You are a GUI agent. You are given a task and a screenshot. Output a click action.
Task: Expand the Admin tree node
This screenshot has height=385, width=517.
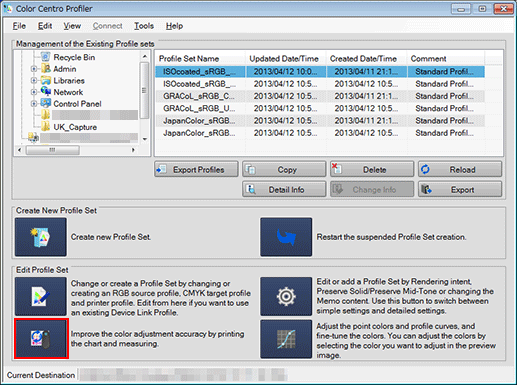tap(34, 69)
